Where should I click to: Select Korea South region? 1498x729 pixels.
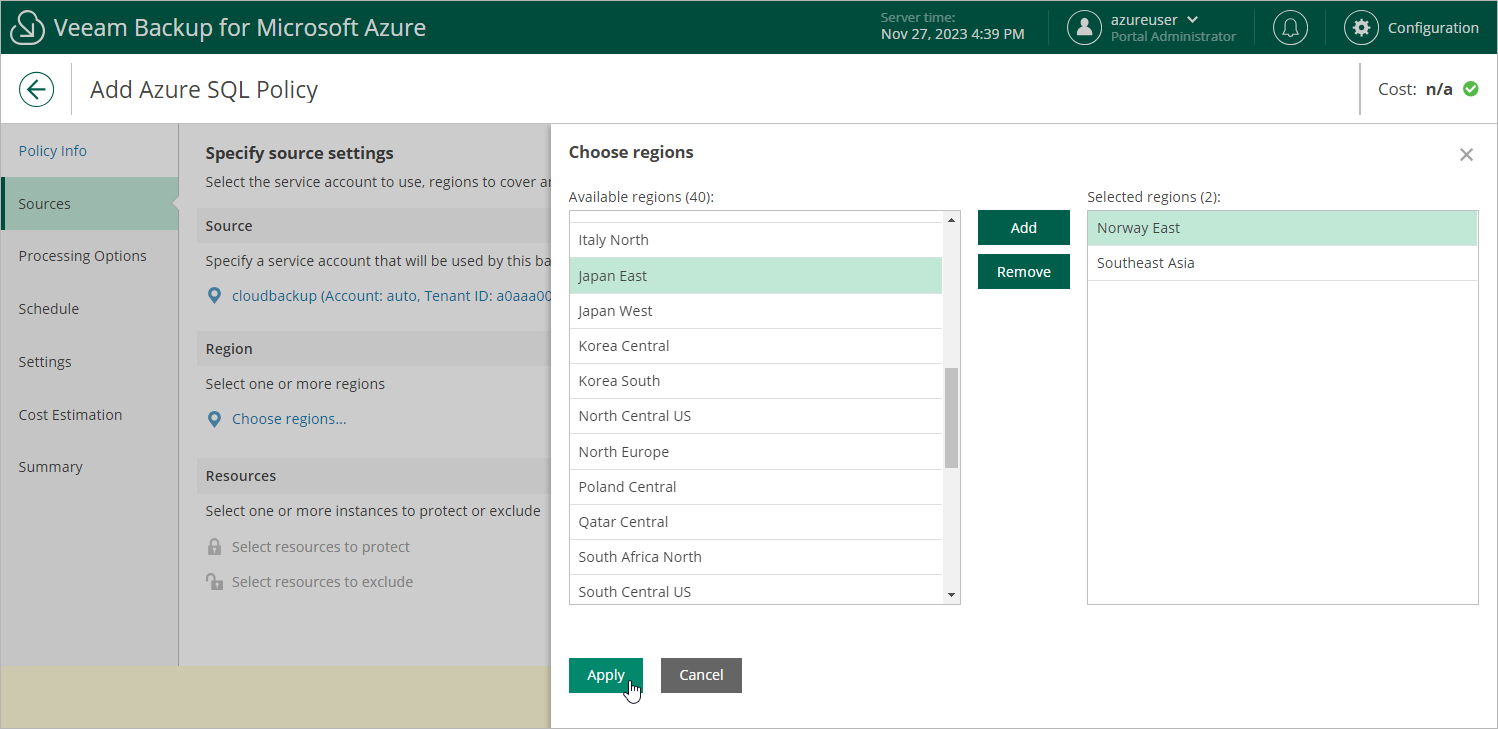[756, 381]
